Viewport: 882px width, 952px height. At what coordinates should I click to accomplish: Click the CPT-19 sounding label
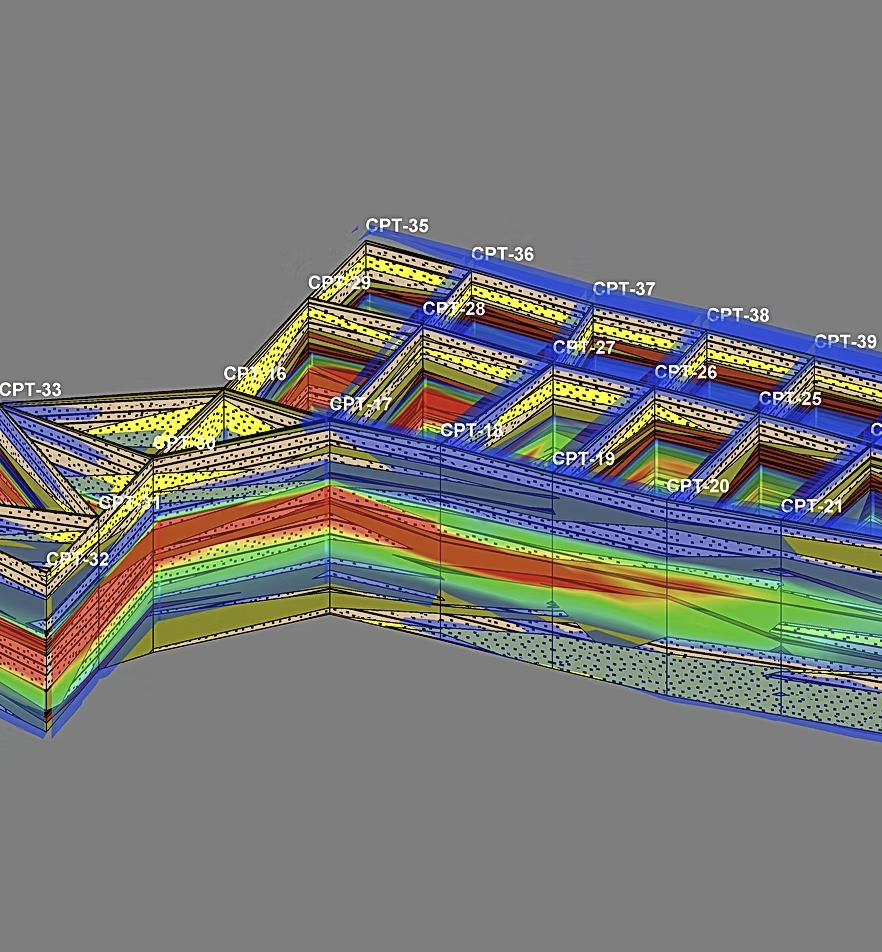pyautogui.click(x=583, y=459)
